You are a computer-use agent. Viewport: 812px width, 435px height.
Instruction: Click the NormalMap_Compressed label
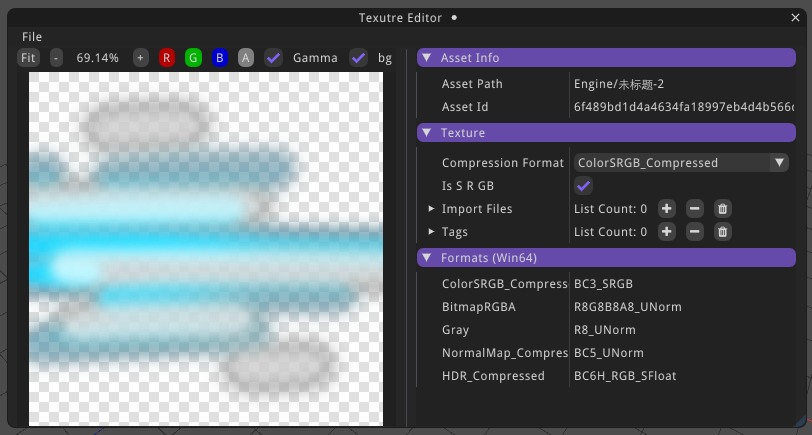pos(504,353)
